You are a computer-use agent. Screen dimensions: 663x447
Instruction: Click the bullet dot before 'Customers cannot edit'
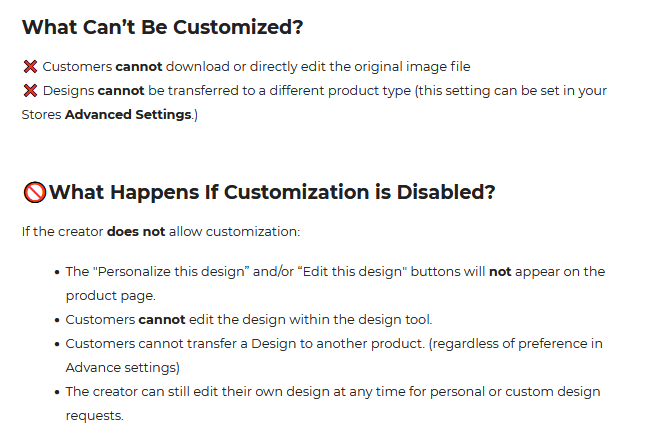(x=57, y=320)
